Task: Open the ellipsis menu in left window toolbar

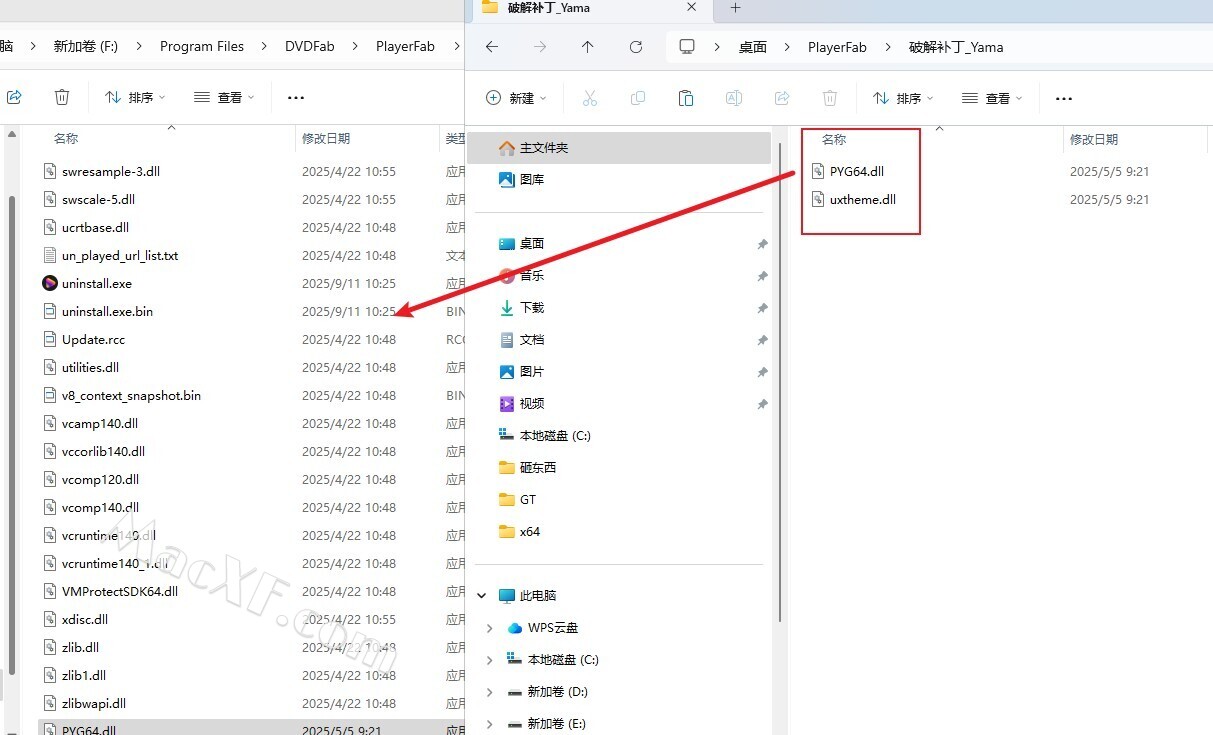Action: 295,97
